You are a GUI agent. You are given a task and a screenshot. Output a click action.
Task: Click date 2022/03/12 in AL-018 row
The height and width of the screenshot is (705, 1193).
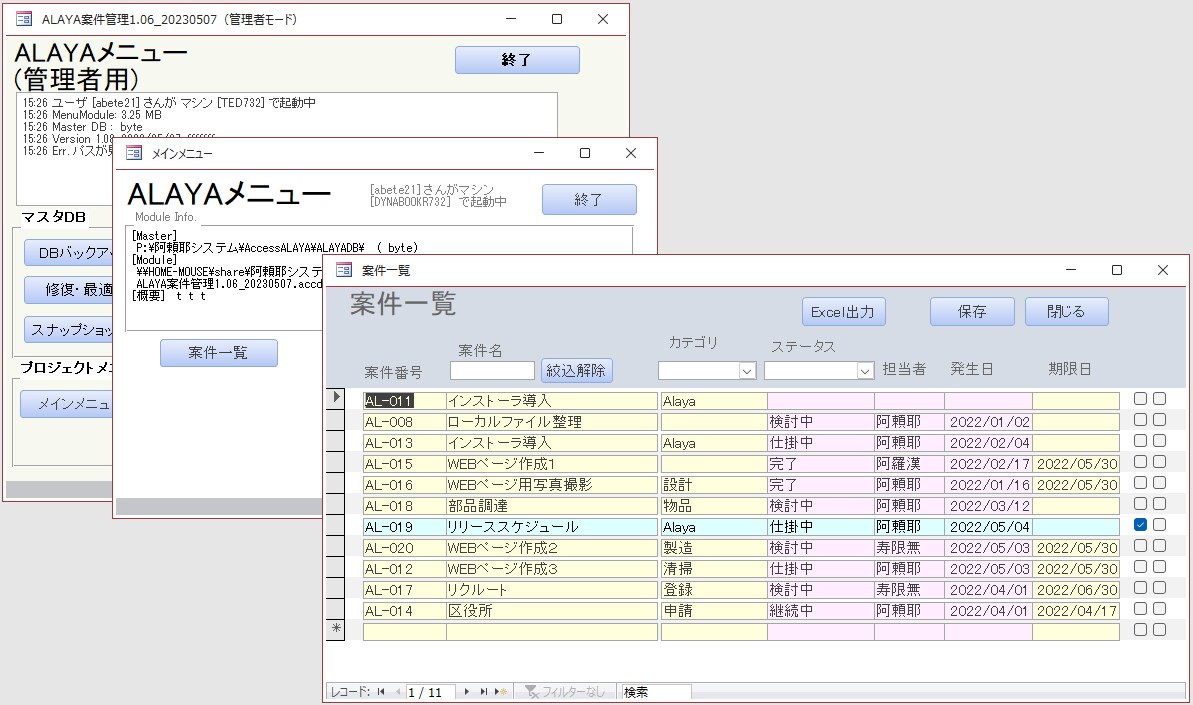pyautogui.click(x=988, y=506)
